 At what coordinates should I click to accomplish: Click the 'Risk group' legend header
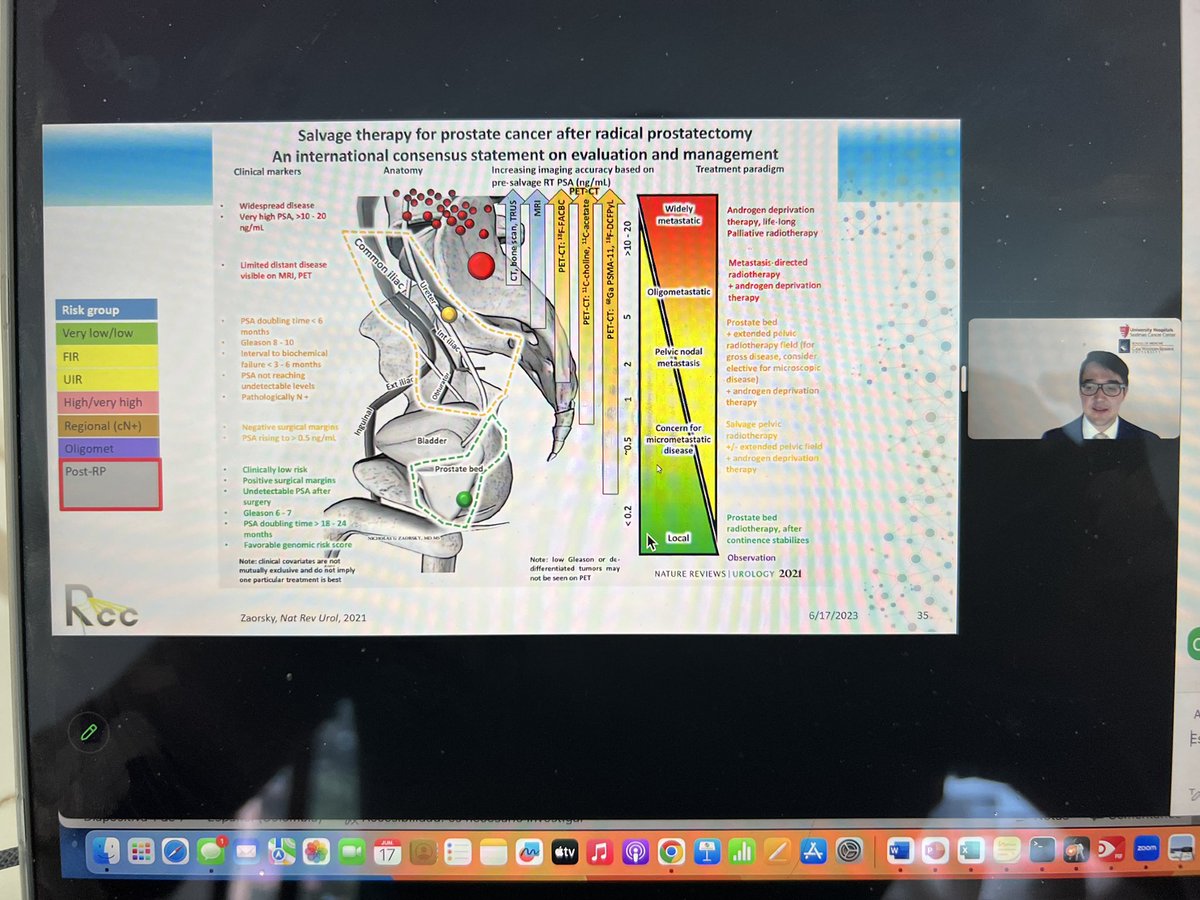point(109,310)
